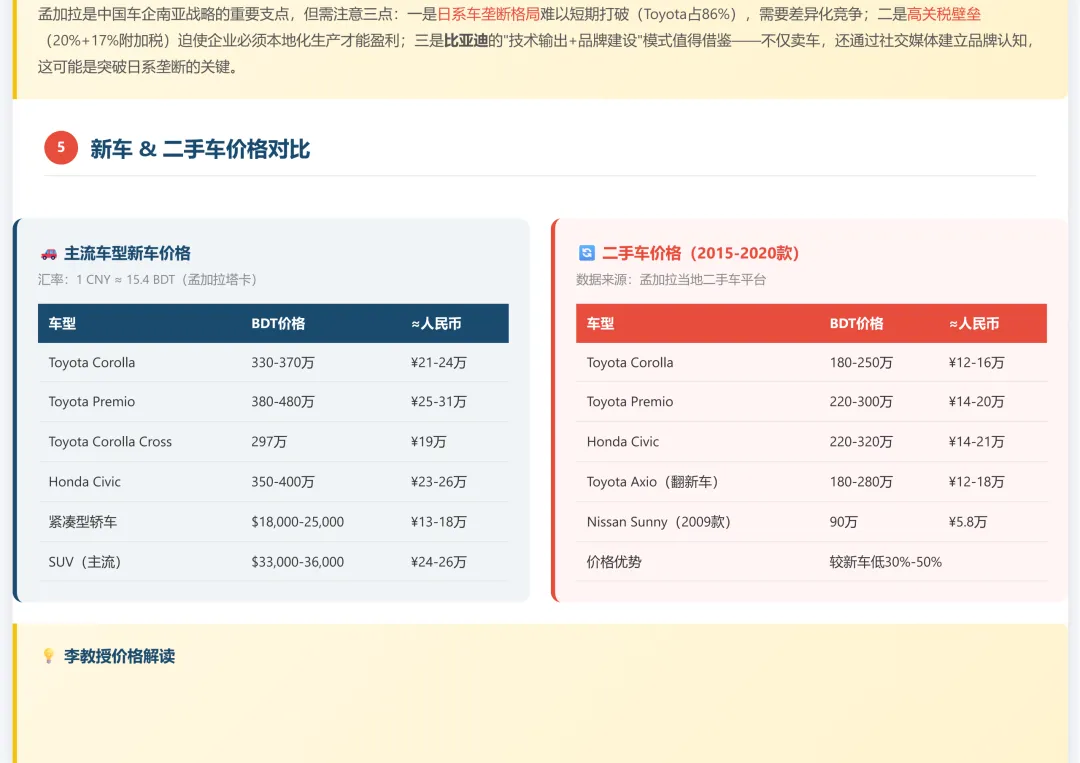
Task: Click the red car icon beside 主流车型新车价格
Action: [x=49, y=254]
